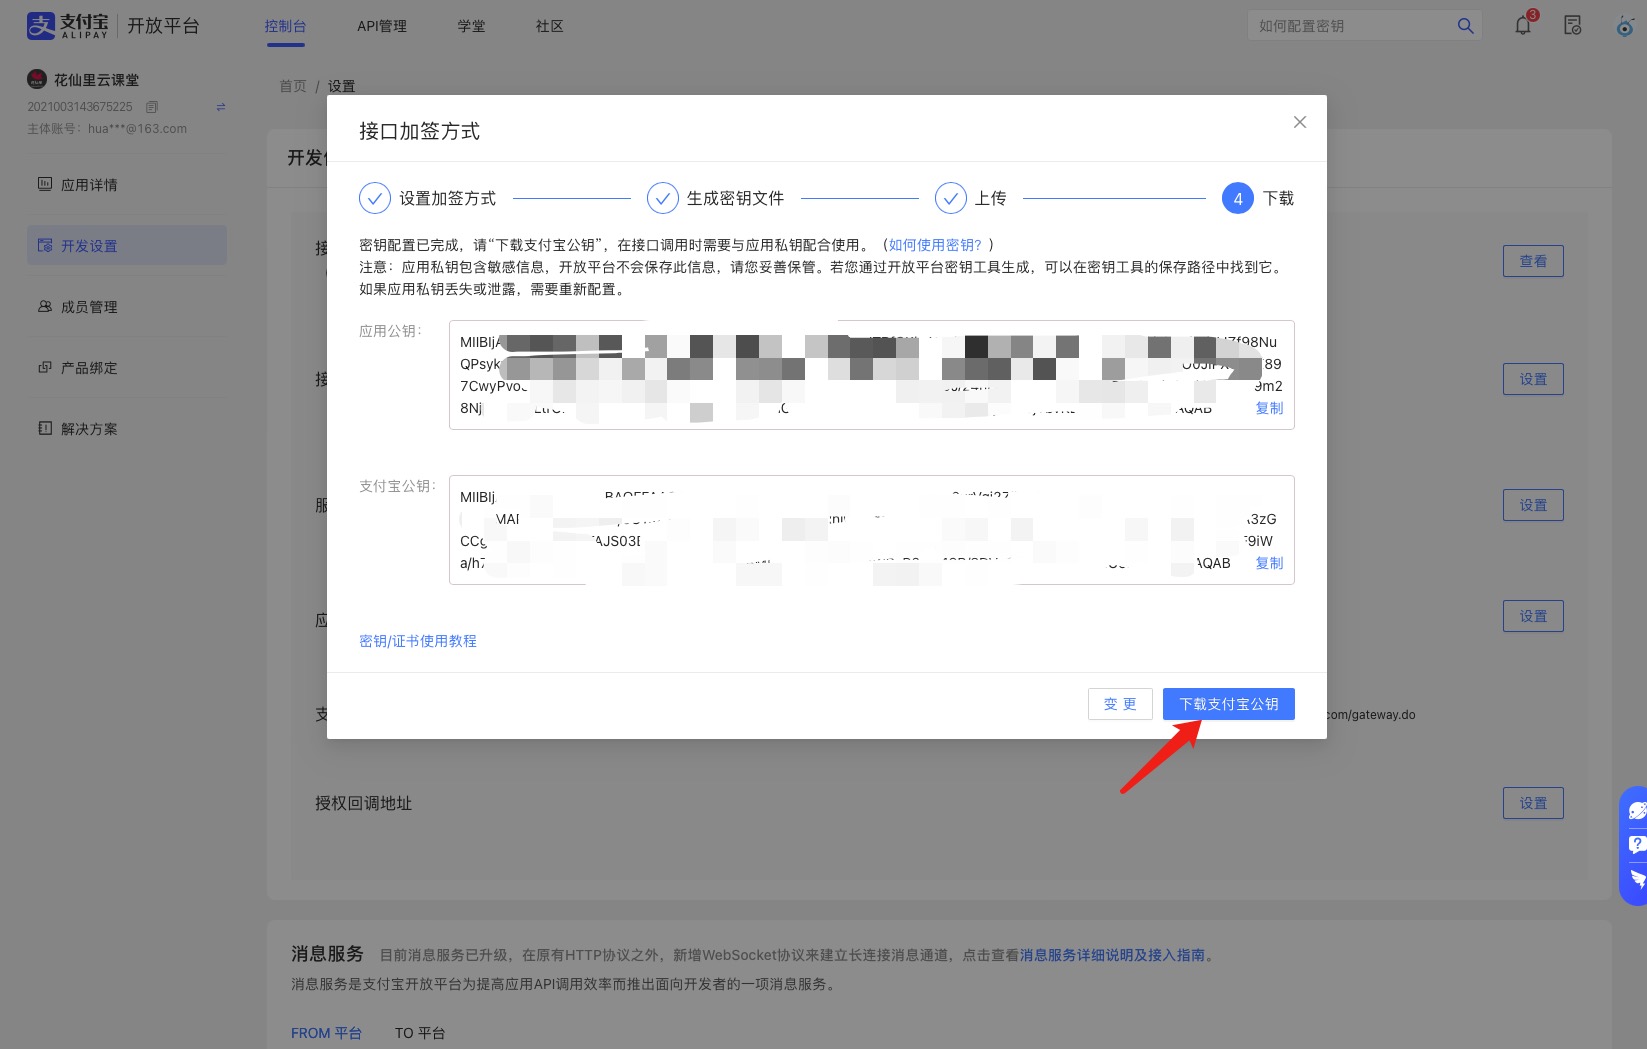Click 设置 in the 授权回调地址 row
Viewport: 1647px width, 1049px height.
tap(1533, 803)
